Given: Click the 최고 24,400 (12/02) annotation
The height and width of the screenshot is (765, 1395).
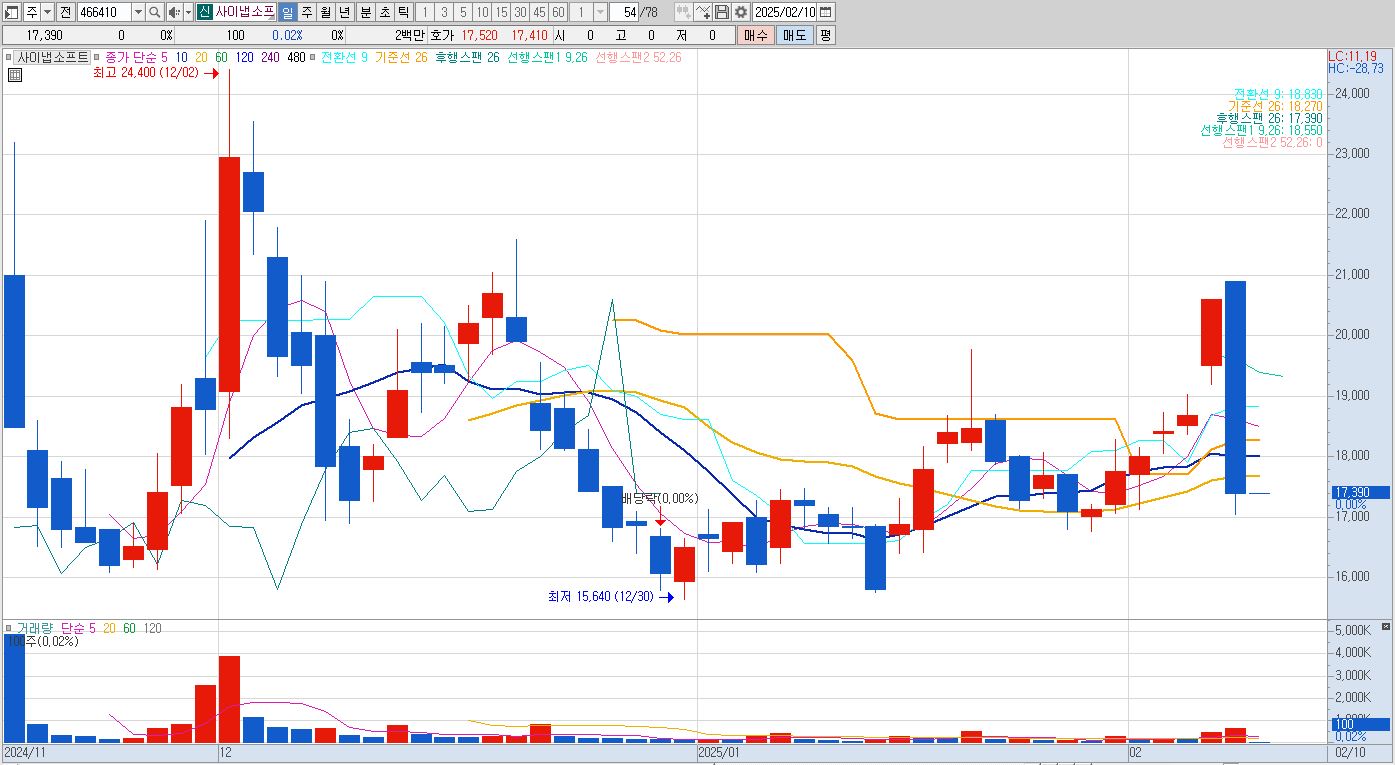Looking at the screenshot, I should [147, 73].
